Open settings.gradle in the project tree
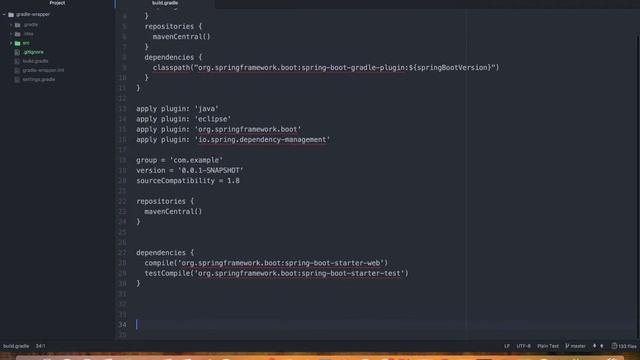640x360 pixels. 38,79
